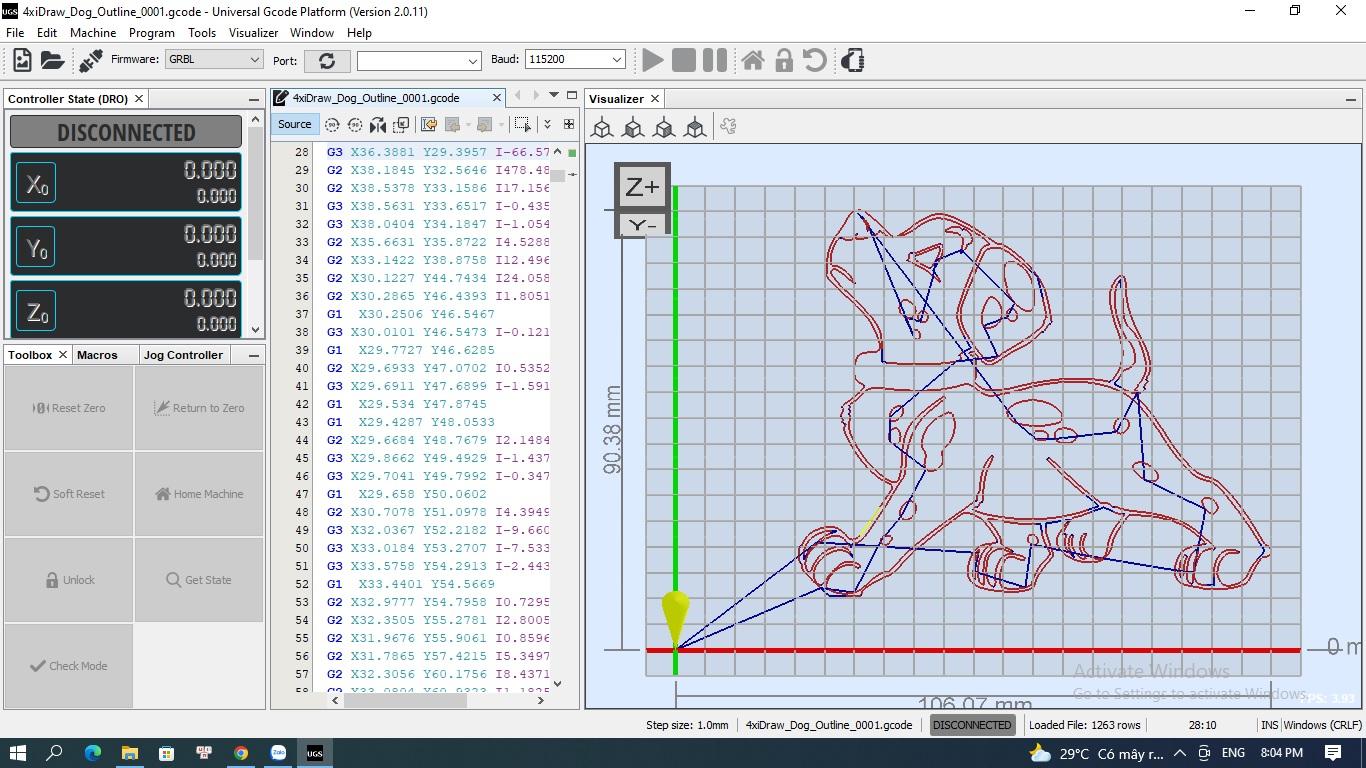This screenshot has height=768, width=1366.
Task: Select first cube view preset in Visualizer
Action: 602,127
